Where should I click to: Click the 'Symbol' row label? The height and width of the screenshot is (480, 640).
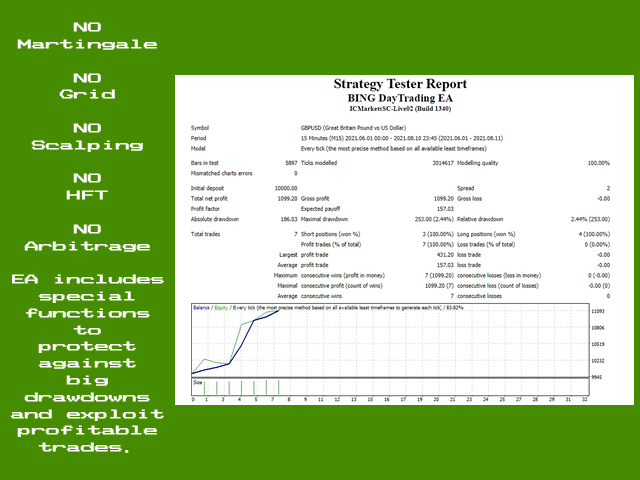click(x=200, y=128)
